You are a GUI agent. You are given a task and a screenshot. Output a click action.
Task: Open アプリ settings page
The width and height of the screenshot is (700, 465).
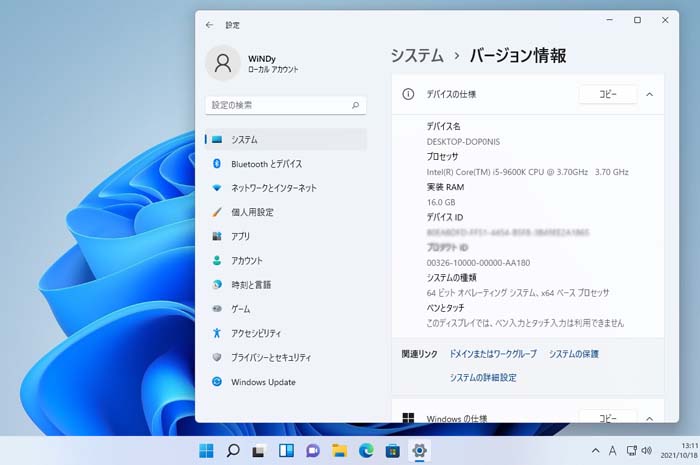[286, 237]
